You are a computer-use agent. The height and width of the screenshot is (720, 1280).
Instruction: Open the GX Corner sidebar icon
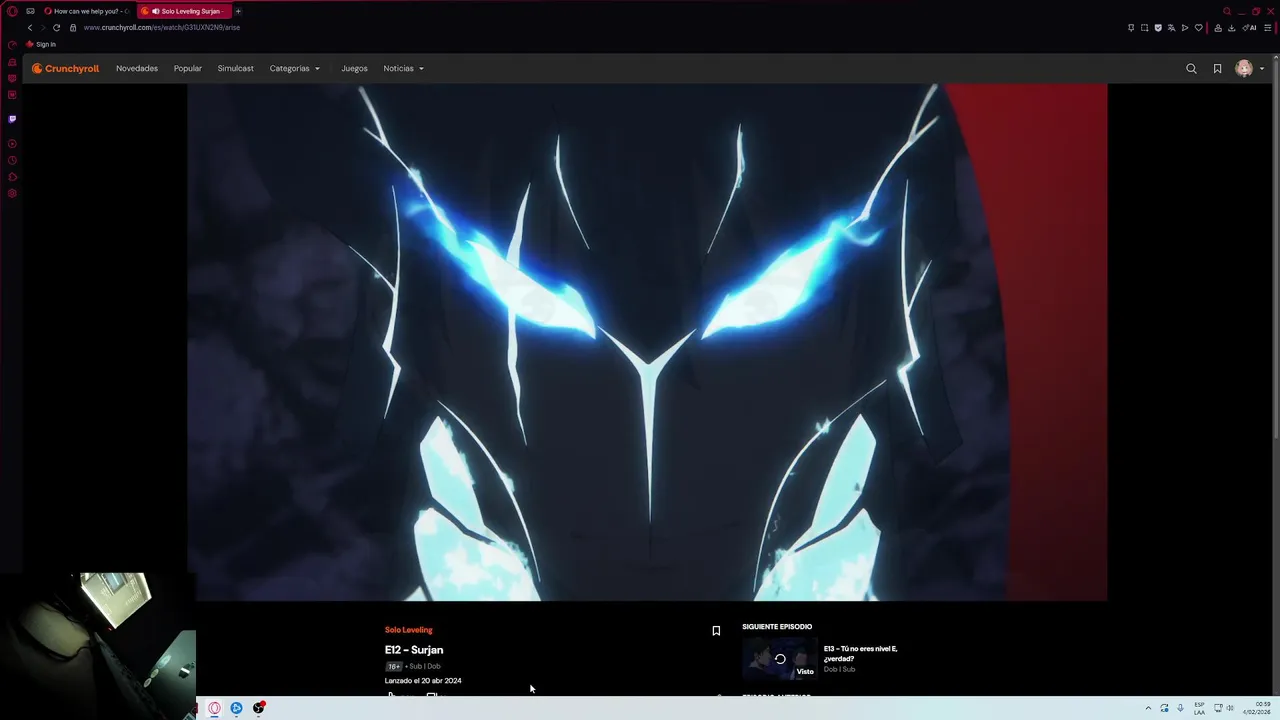click(12, 62)
